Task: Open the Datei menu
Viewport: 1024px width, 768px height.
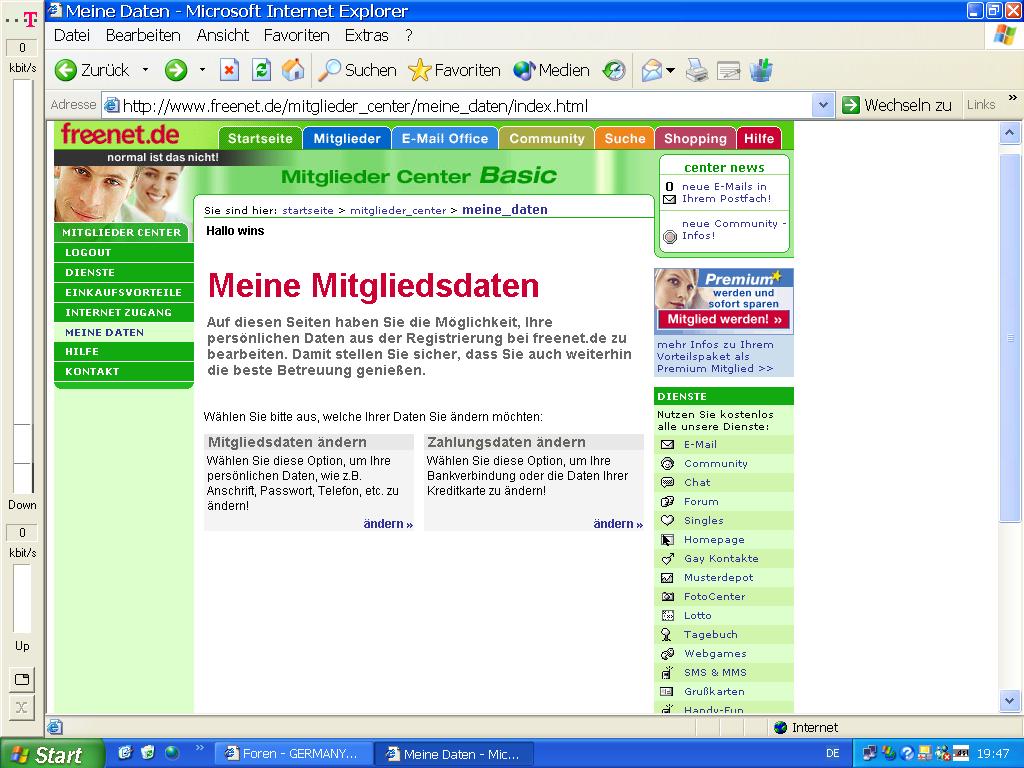Action: 72,35
